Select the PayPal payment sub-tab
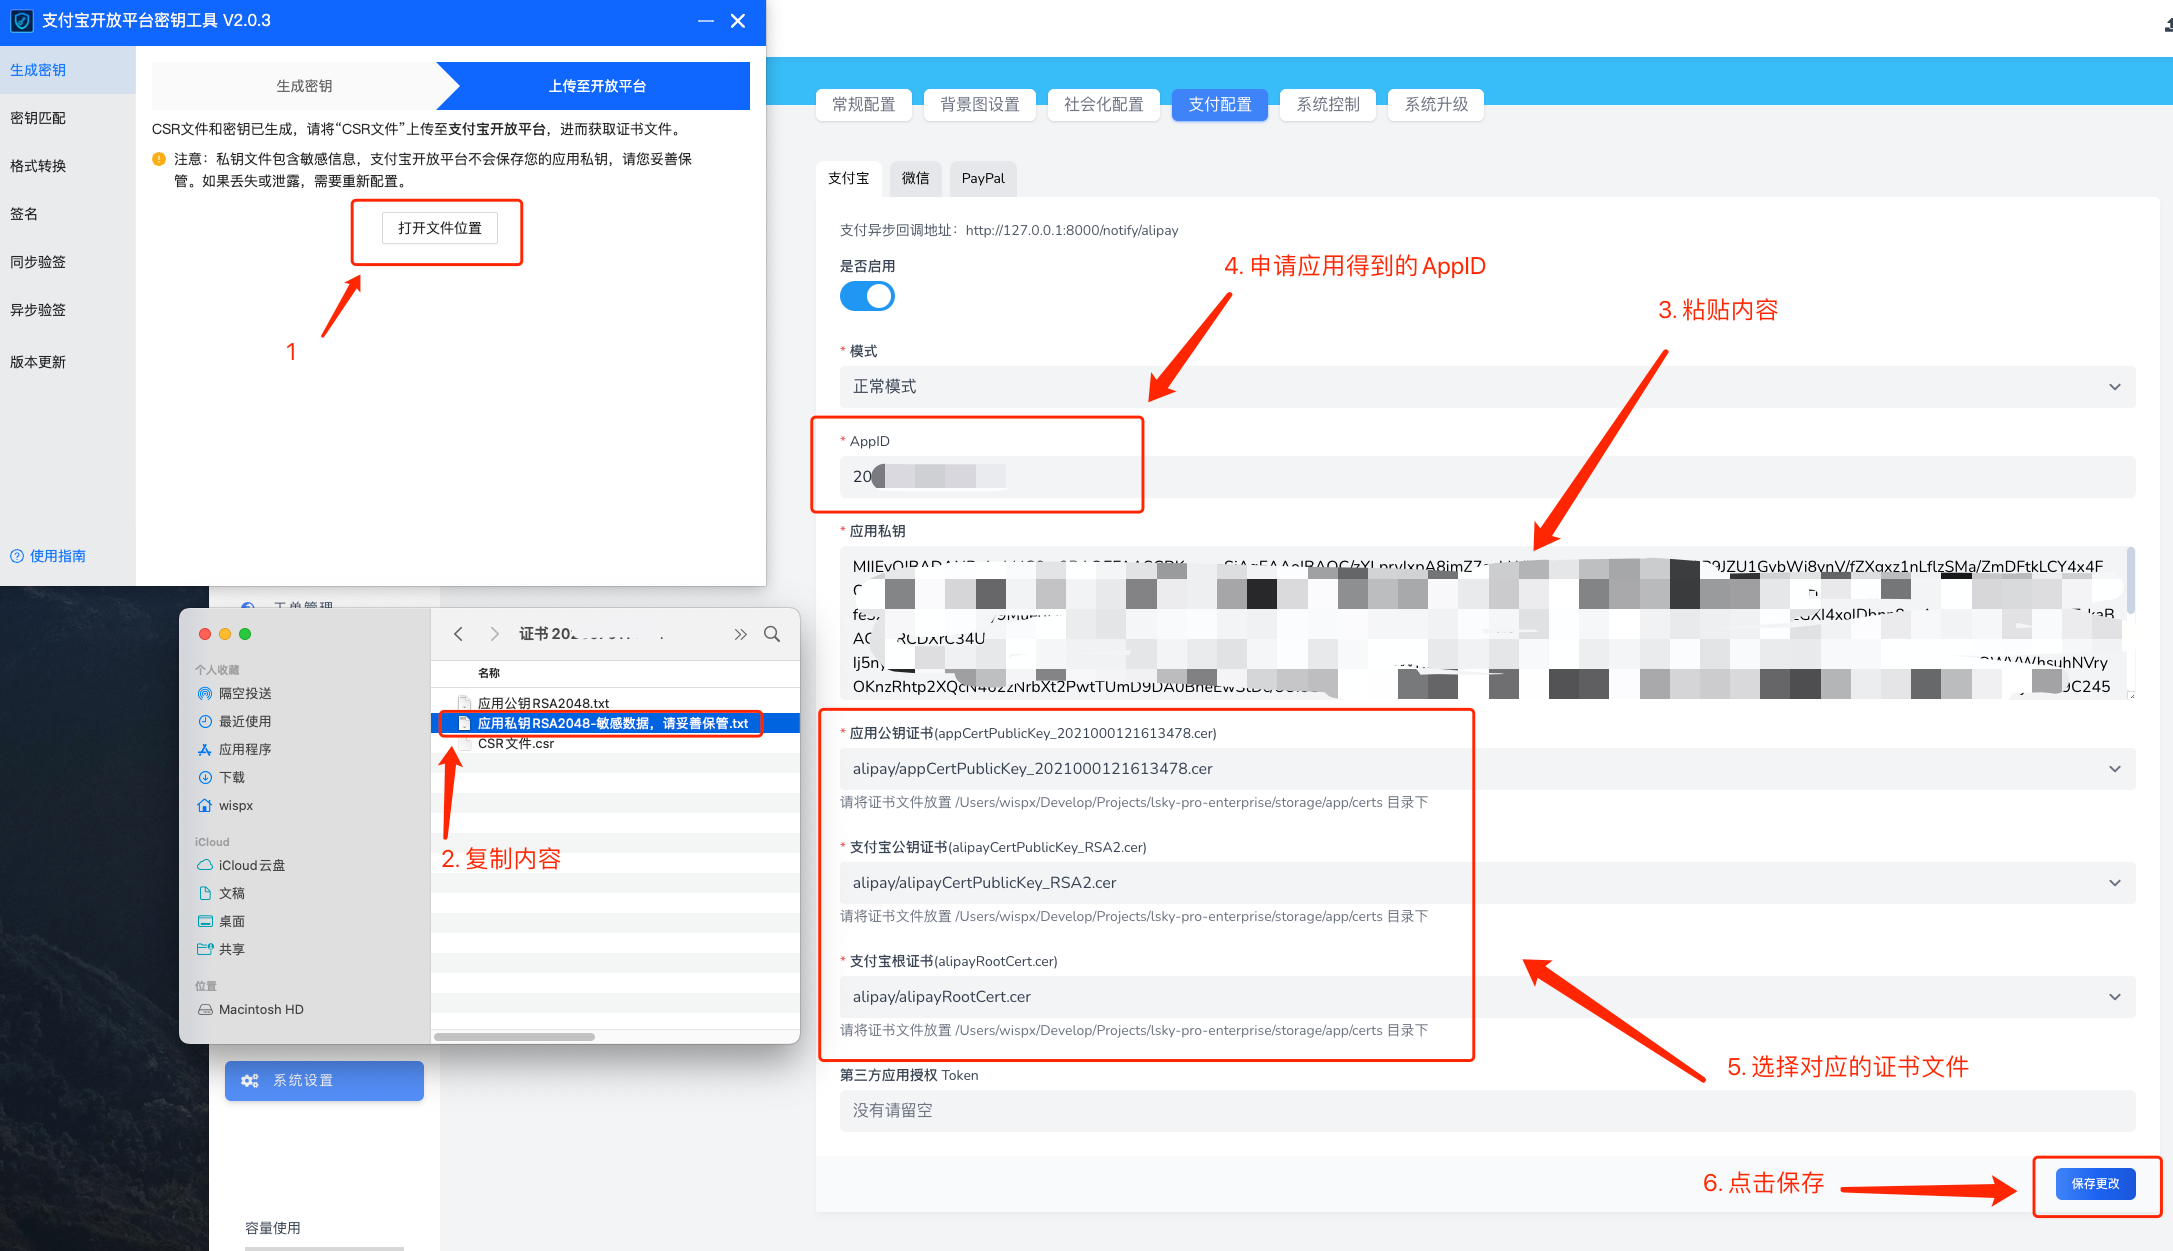This screenshot has width=2173, height=1251. tap(983, 178)
